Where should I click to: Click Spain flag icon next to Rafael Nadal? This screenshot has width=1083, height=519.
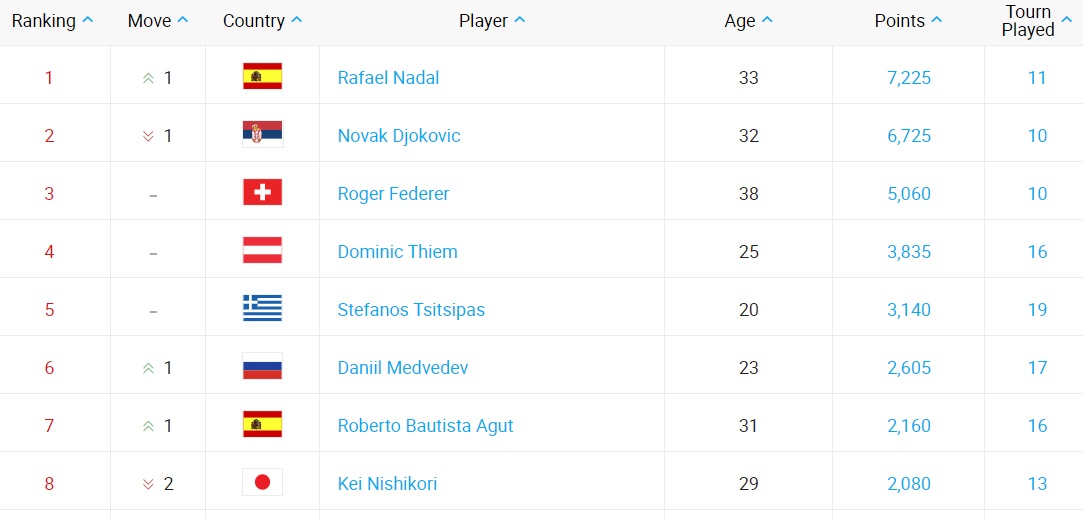[x=262, y=77]
